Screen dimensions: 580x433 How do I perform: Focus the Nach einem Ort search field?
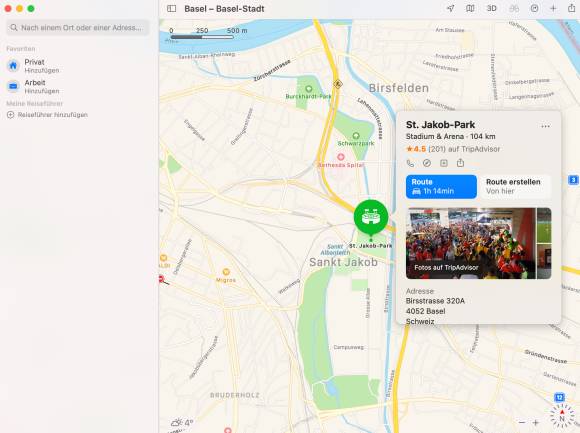tap(78, 28)
